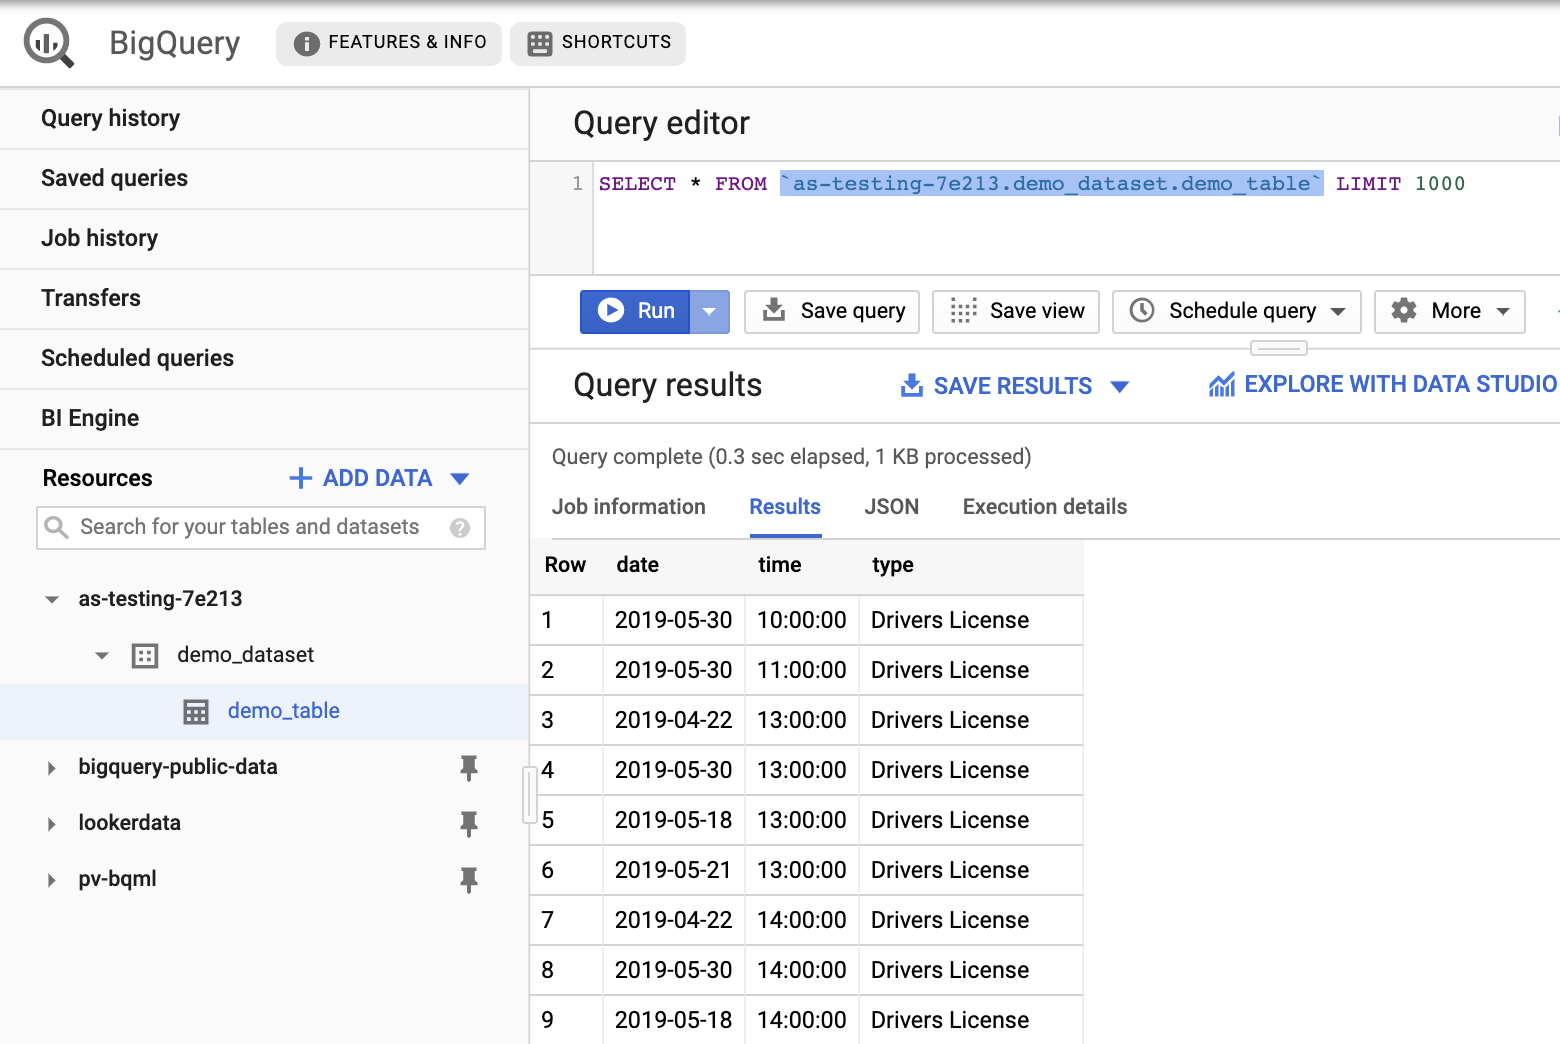
Task: Collapse the as-testing-7e213 project tree
Action: point(52,600)
